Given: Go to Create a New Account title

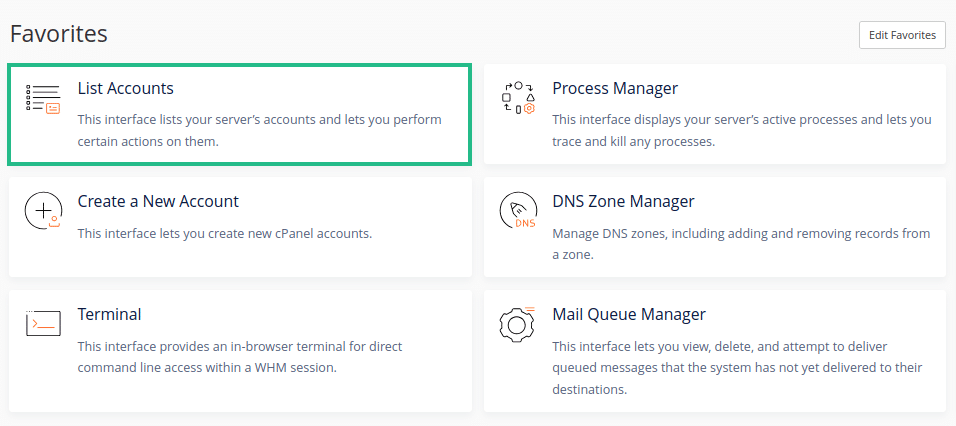Looking at the screenshot, I should pos(159,201).
